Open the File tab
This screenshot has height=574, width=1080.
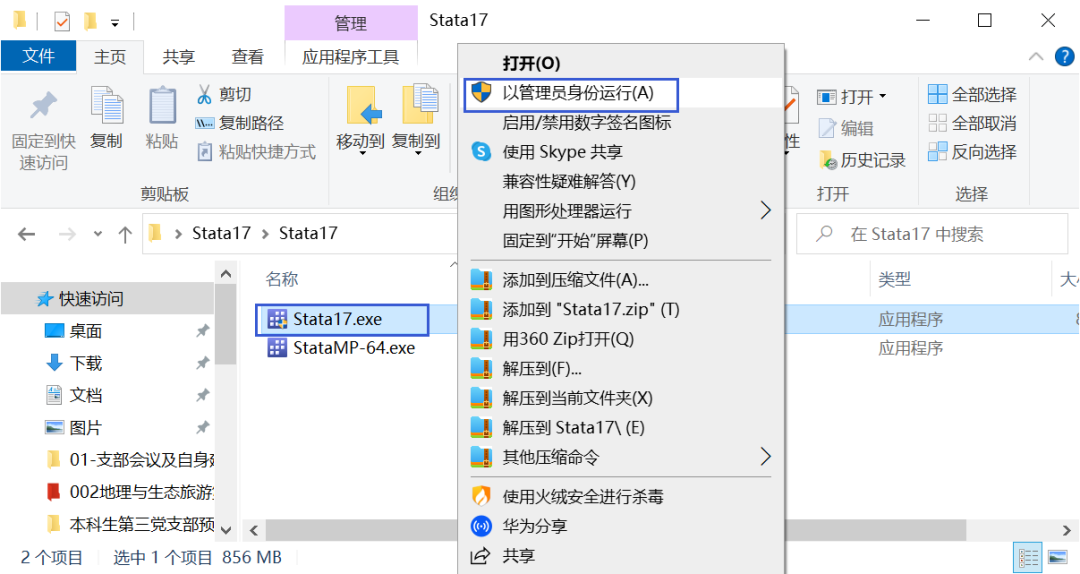click(x=39, y=57)
